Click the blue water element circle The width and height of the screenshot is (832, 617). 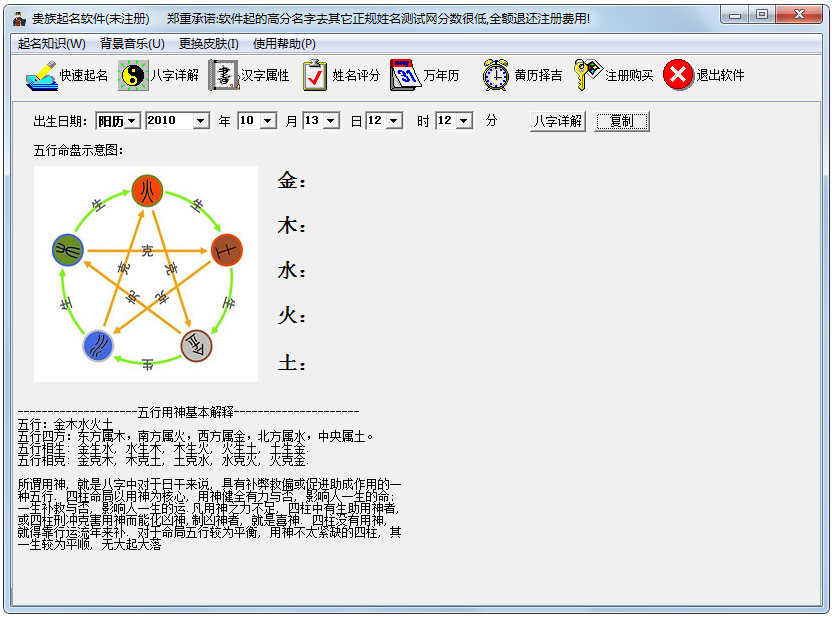pyautogui.click(x=98, y=346)
